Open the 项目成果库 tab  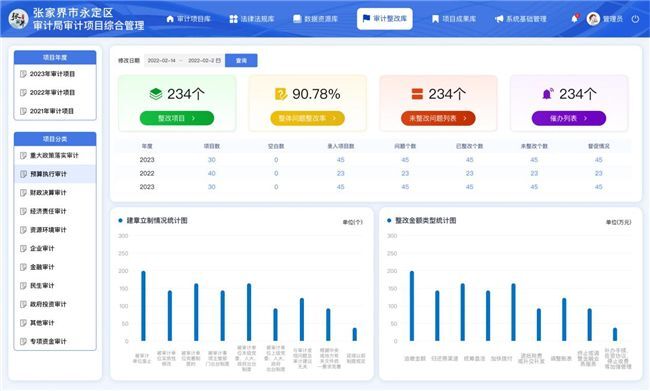click(454, 19)
